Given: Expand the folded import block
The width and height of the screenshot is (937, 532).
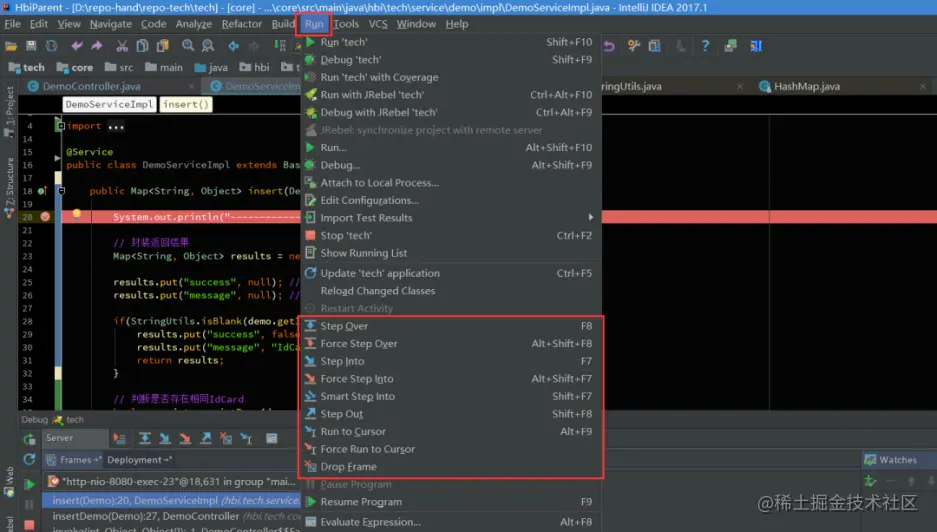Looking at the screenshot, I should pos(60,126).
